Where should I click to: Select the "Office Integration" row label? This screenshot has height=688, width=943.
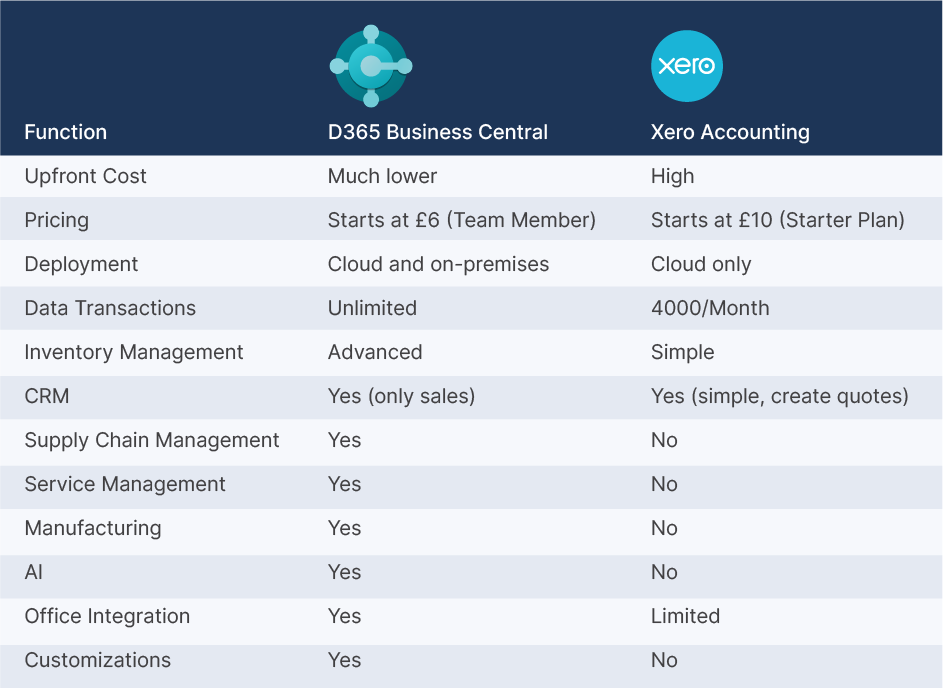tap(107, 616)
